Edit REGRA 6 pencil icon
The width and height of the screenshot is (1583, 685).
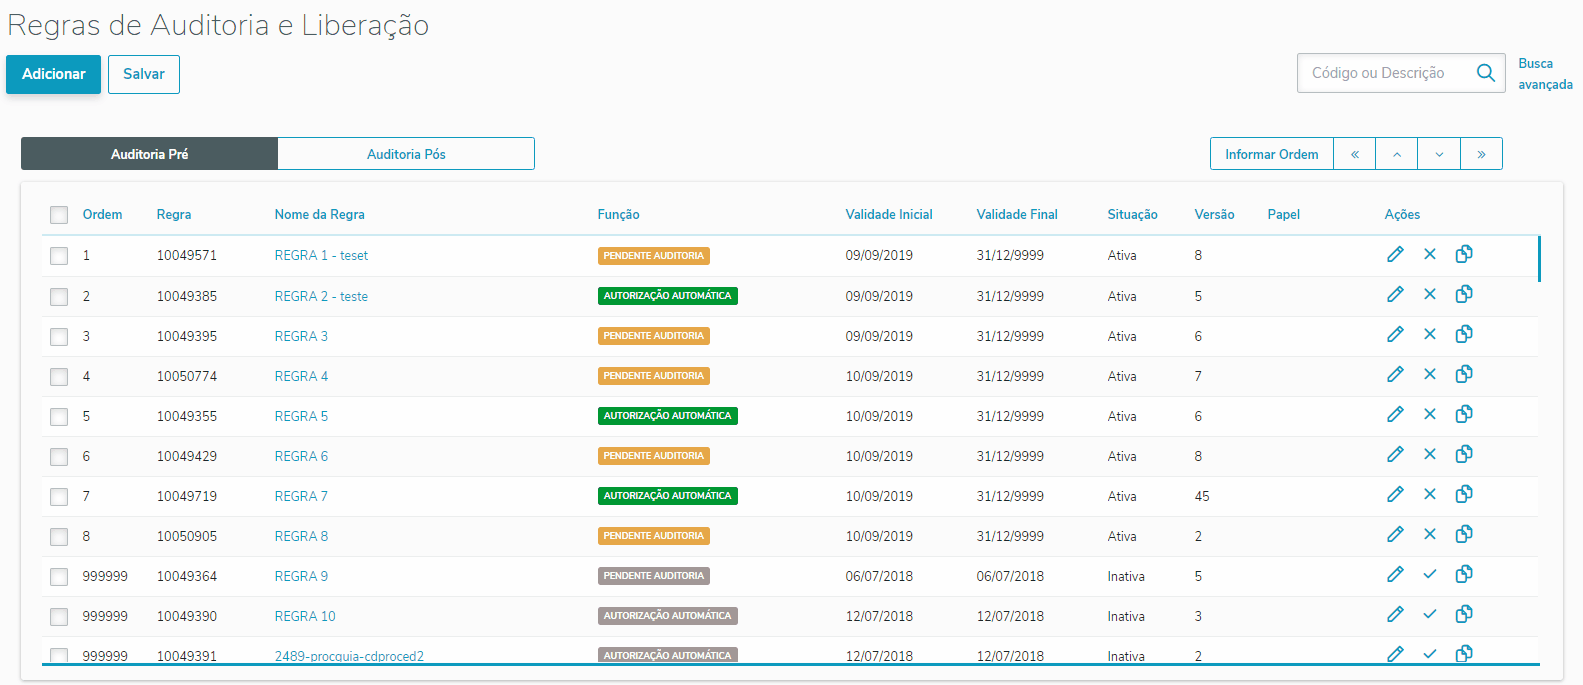1395,454
